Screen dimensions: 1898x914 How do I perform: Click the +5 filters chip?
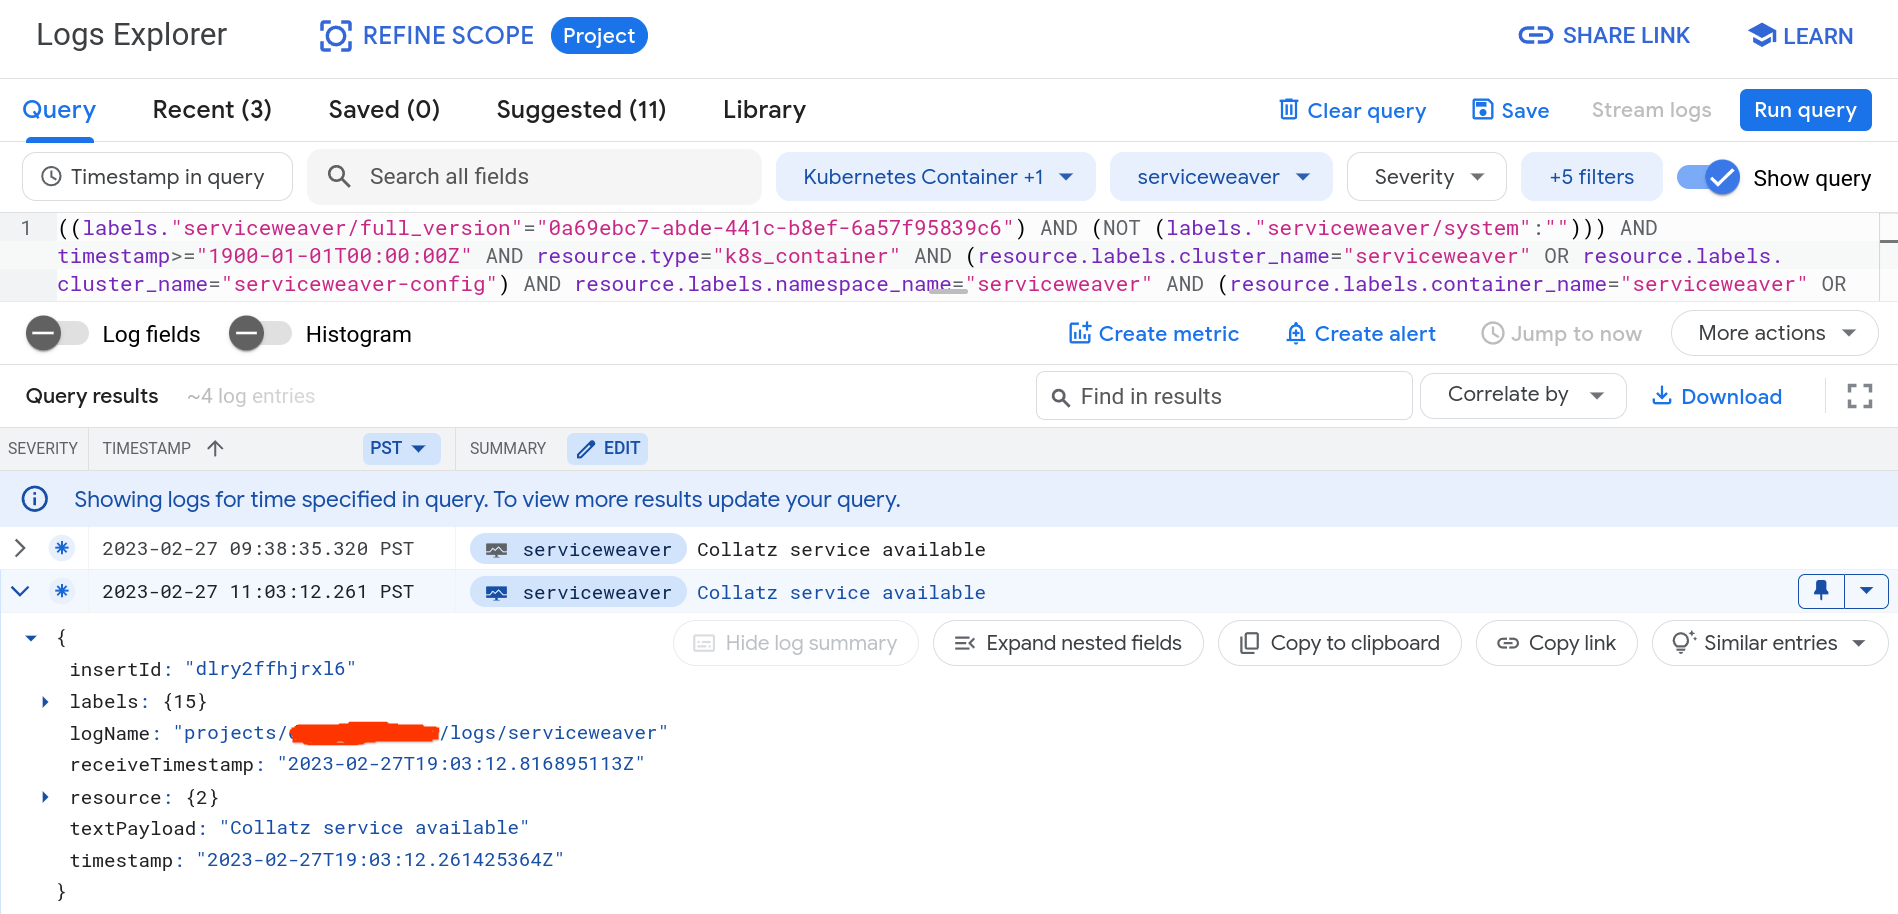point(1591,177)
